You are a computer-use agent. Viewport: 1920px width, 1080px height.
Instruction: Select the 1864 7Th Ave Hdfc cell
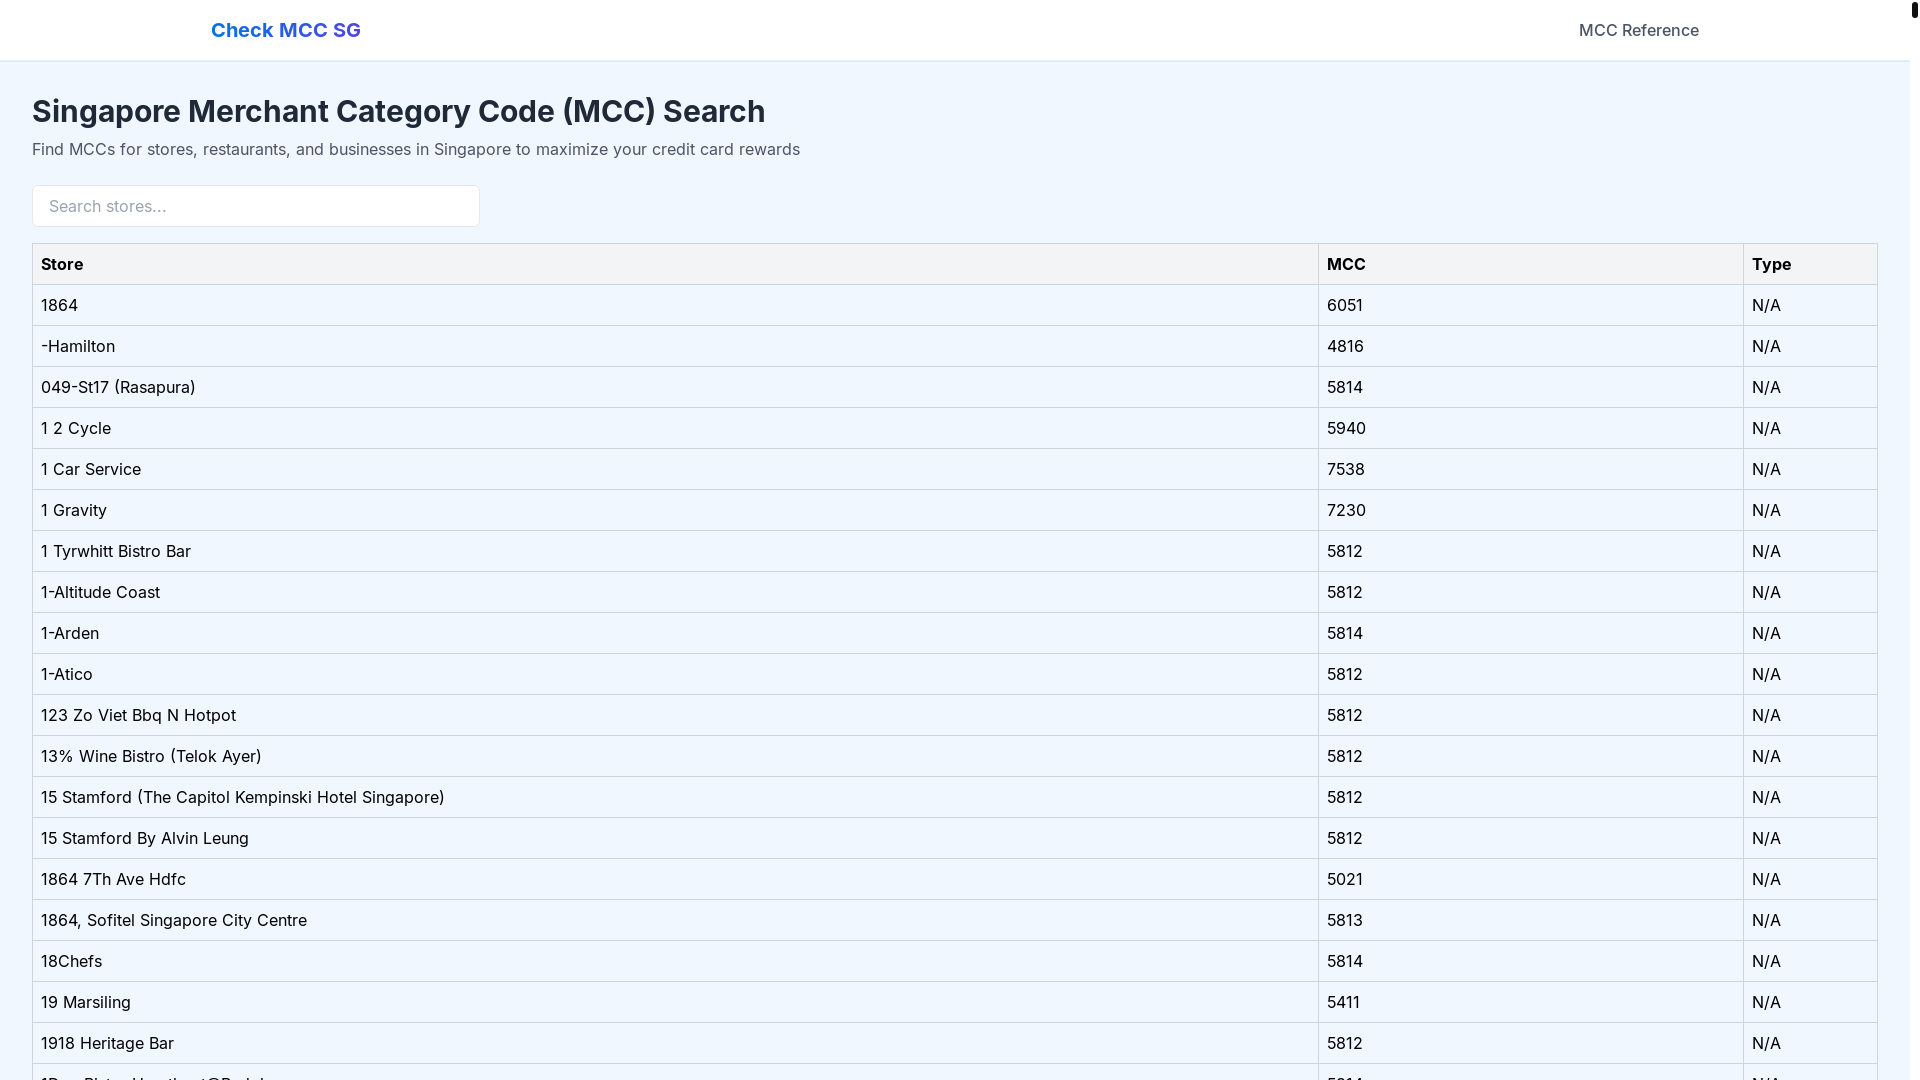tap(675, 879)
